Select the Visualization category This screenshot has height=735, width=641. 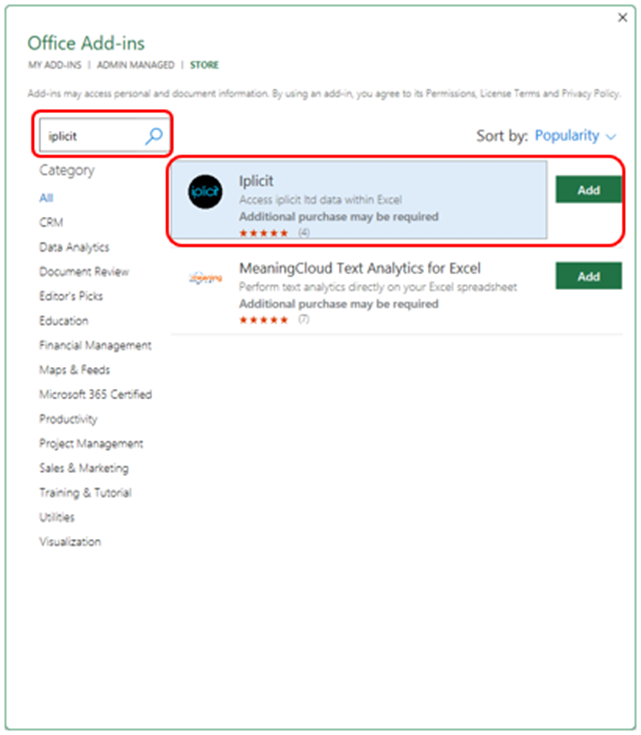(x=70, y=541)
